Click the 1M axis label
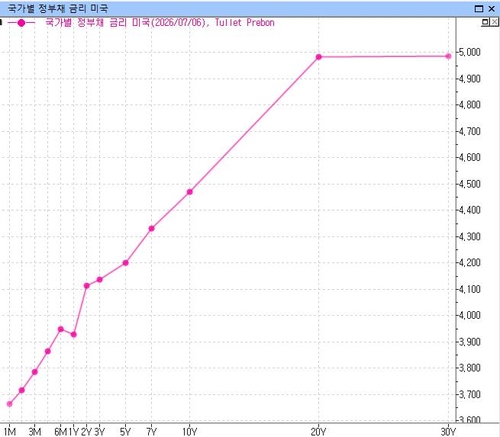 (x=10, y=432)
